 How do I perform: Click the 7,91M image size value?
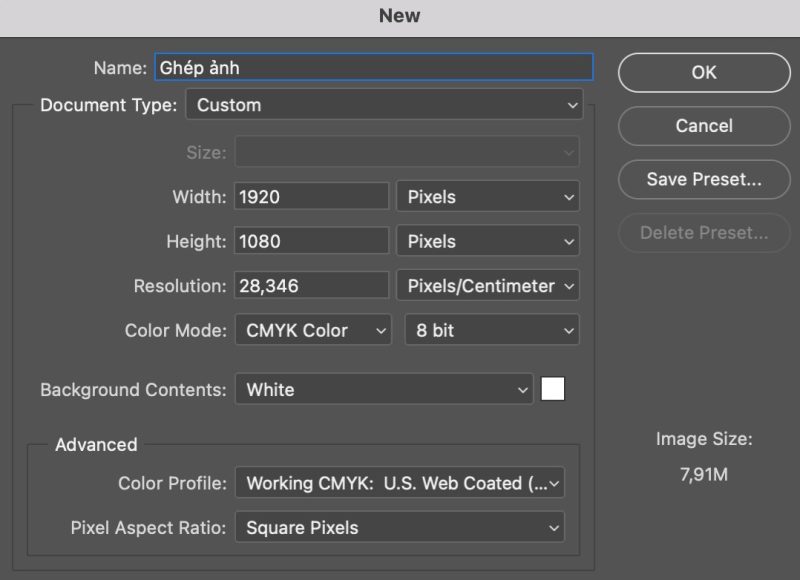pos(704,474)
